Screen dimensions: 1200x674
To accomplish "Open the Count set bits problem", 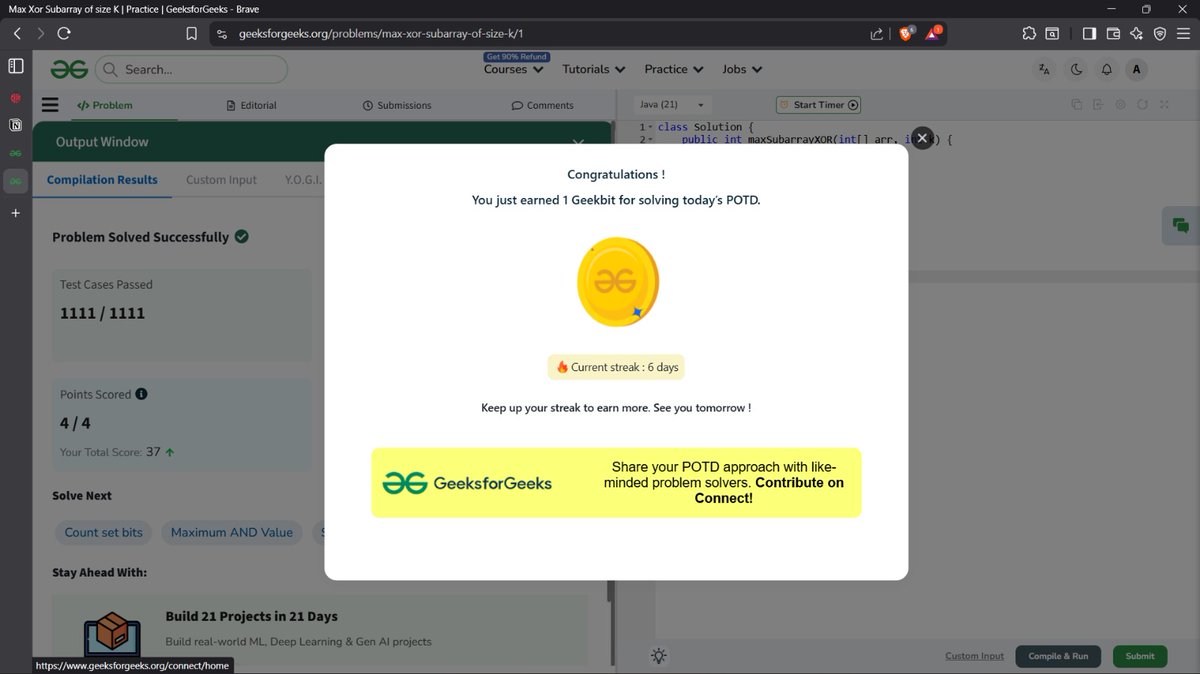I will tap(103, 532).
